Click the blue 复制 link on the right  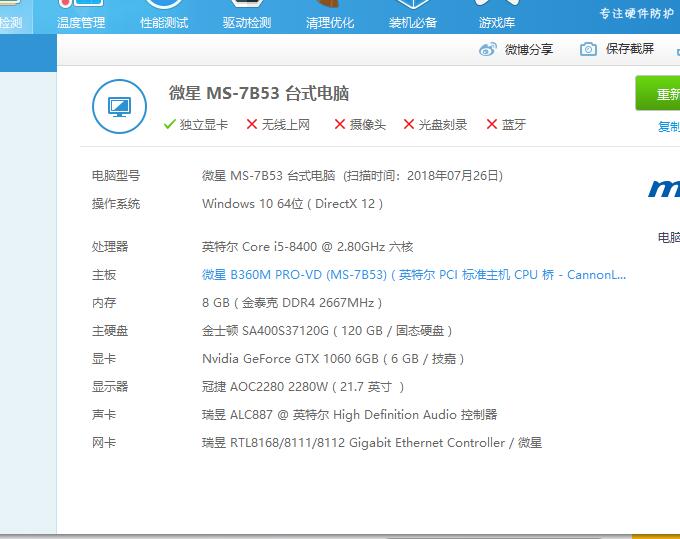coord(668,127)
